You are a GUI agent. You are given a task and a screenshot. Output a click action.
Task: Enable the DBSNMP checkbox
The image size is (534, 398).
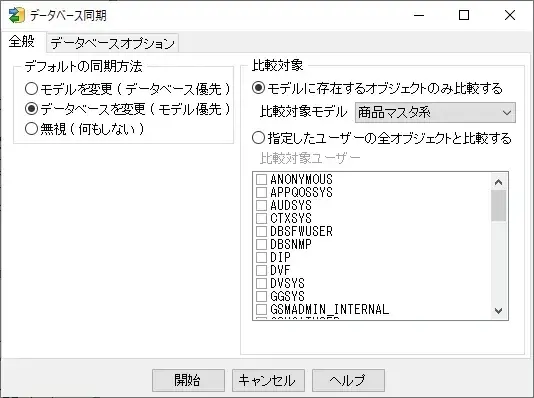[261, 244]
